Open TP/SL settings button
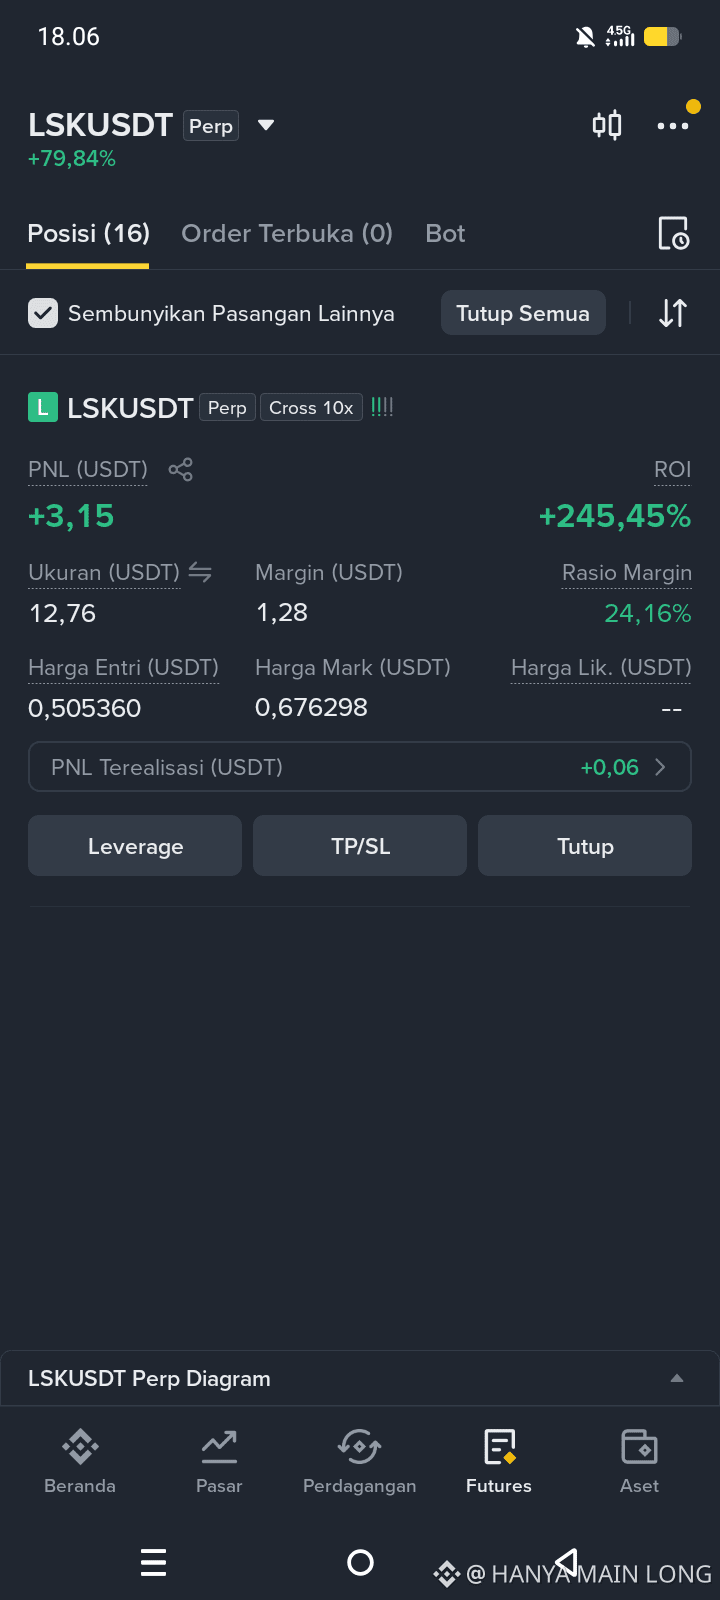Screen dimensions: 720x1600 360,846
